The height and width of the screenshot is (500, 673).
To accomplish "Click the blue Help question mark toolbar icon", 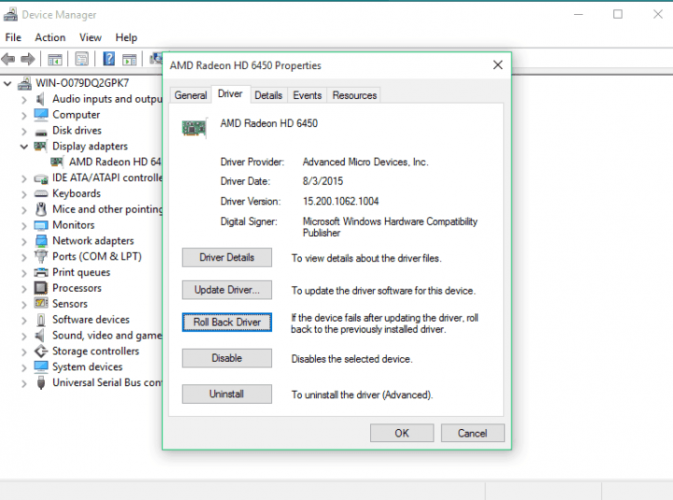I will (x=109, y=59).
